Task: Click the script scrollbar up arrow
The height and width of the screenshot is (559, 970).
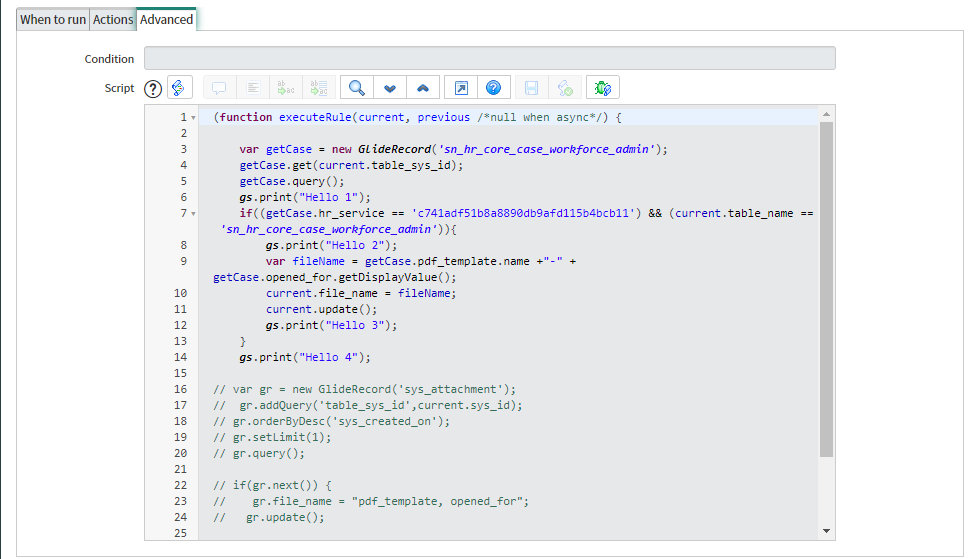Action: 826,114
